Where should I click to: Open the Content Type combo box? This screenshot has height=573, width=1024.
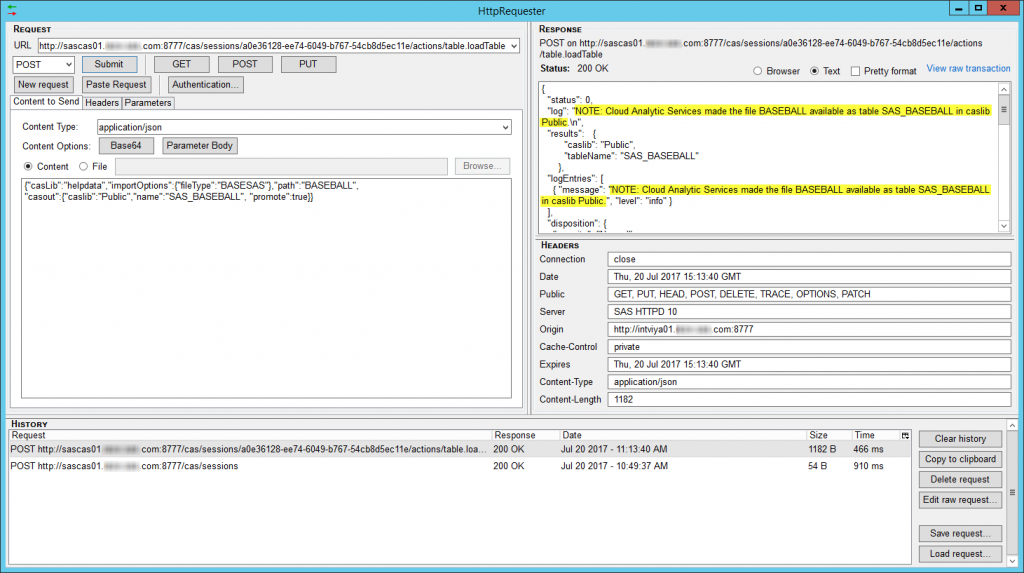click(x=504, y=127)
